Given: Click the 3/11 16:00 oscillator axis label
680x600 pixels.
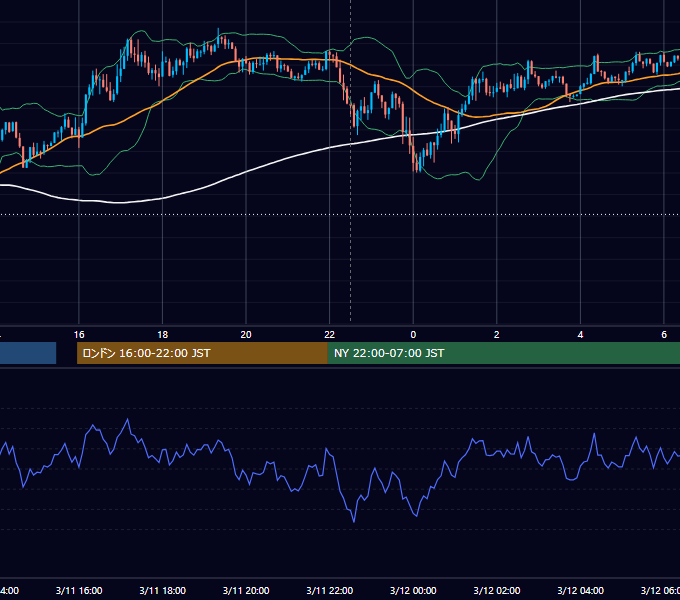Looking at the screenshot, I should pos(79,590).
